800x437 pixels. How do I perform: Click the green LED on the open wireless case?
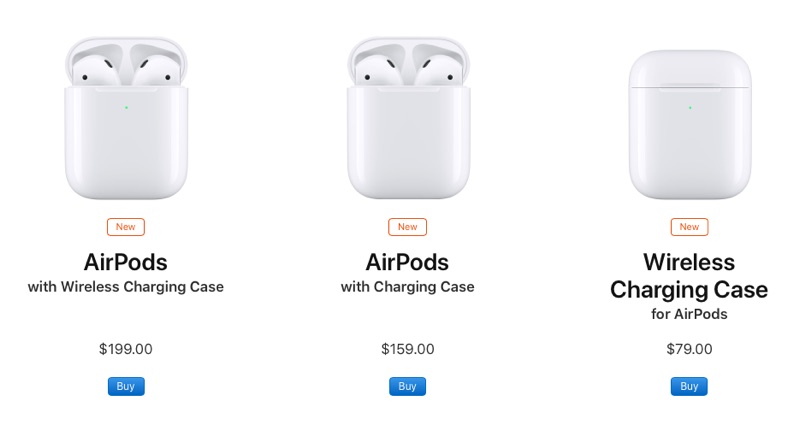(127, 108)
